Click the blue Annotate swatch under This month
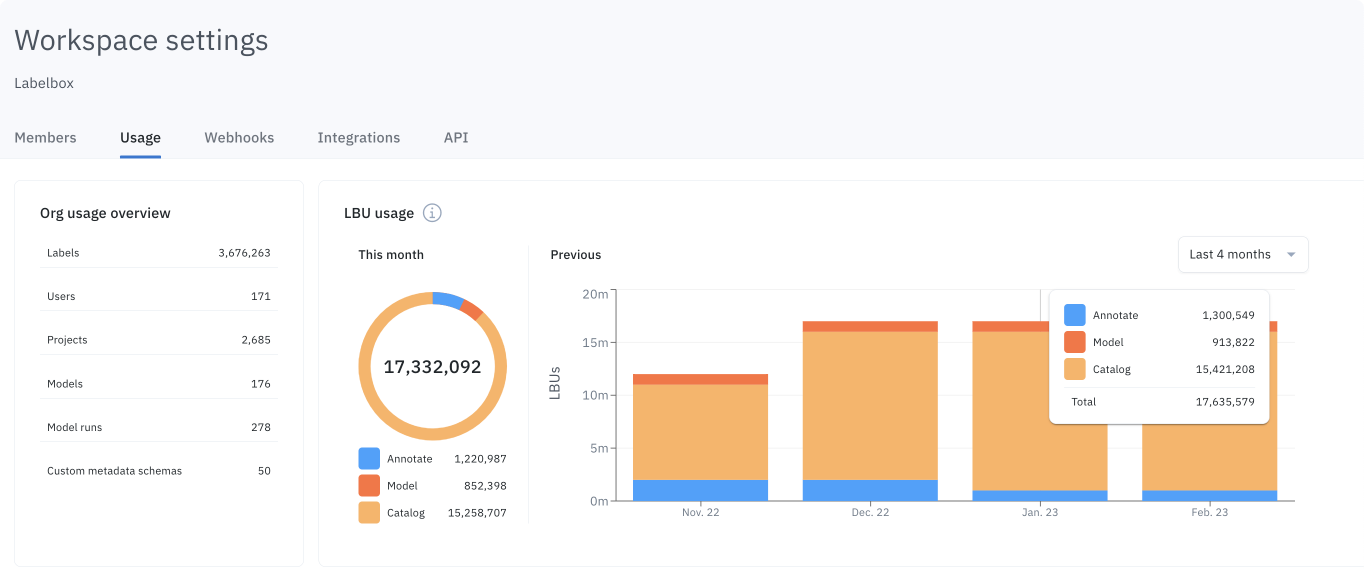The width and height of the screenshot is (1364, 576). point(369,459)
